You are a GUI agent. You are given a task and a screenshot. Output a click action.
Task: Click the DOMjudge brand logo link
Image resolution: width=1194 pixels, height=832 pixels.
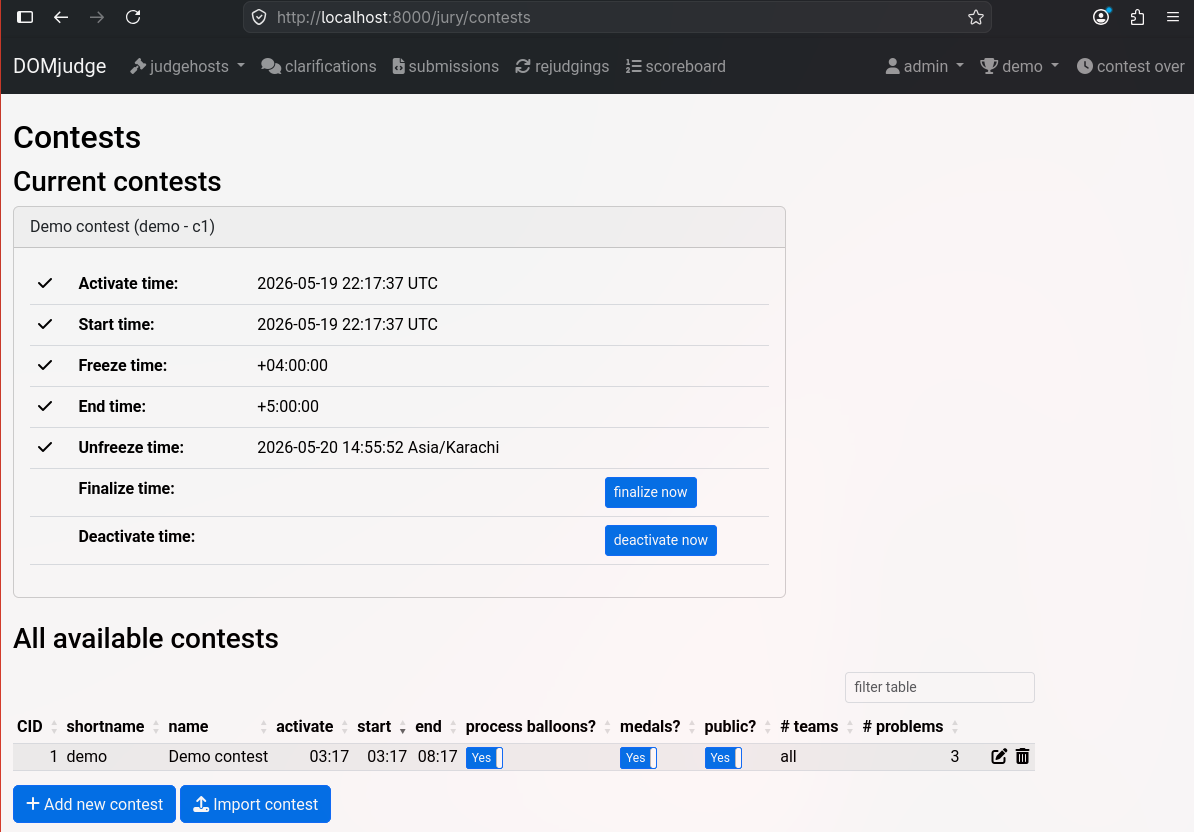59,66
